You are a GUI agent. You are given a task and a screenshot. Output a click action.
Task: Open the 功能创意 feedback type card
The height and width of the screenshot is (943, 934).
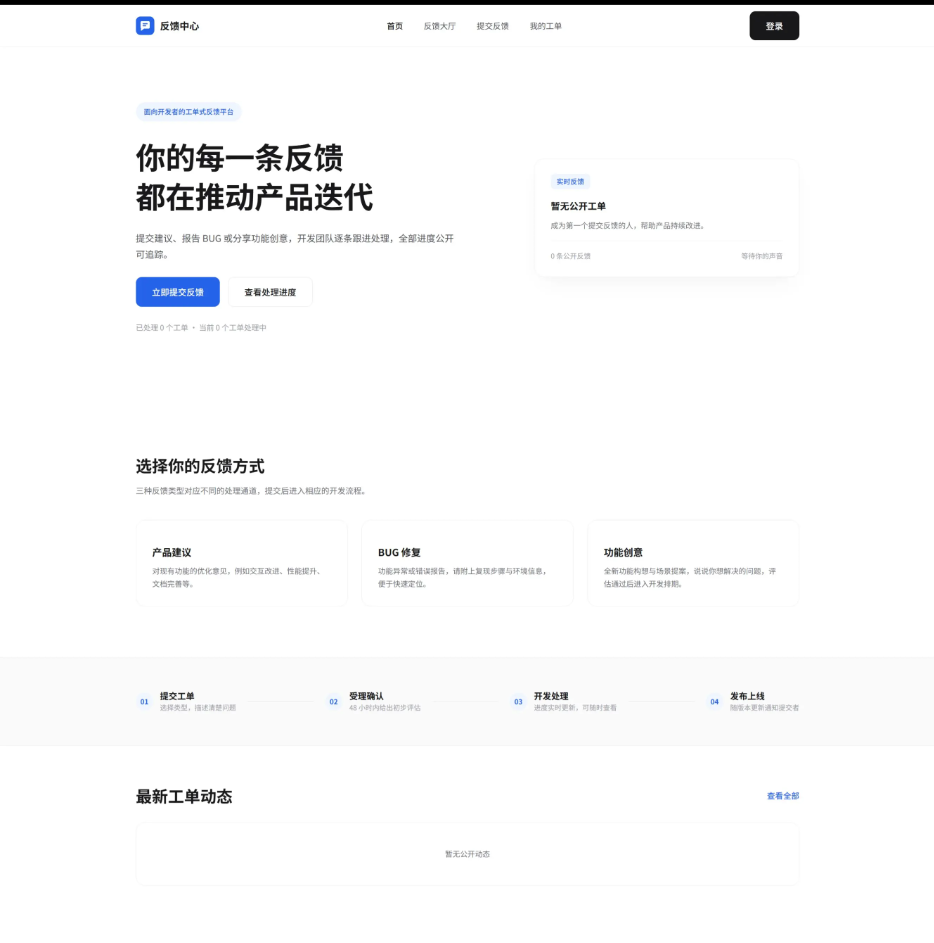pos(693,563)
